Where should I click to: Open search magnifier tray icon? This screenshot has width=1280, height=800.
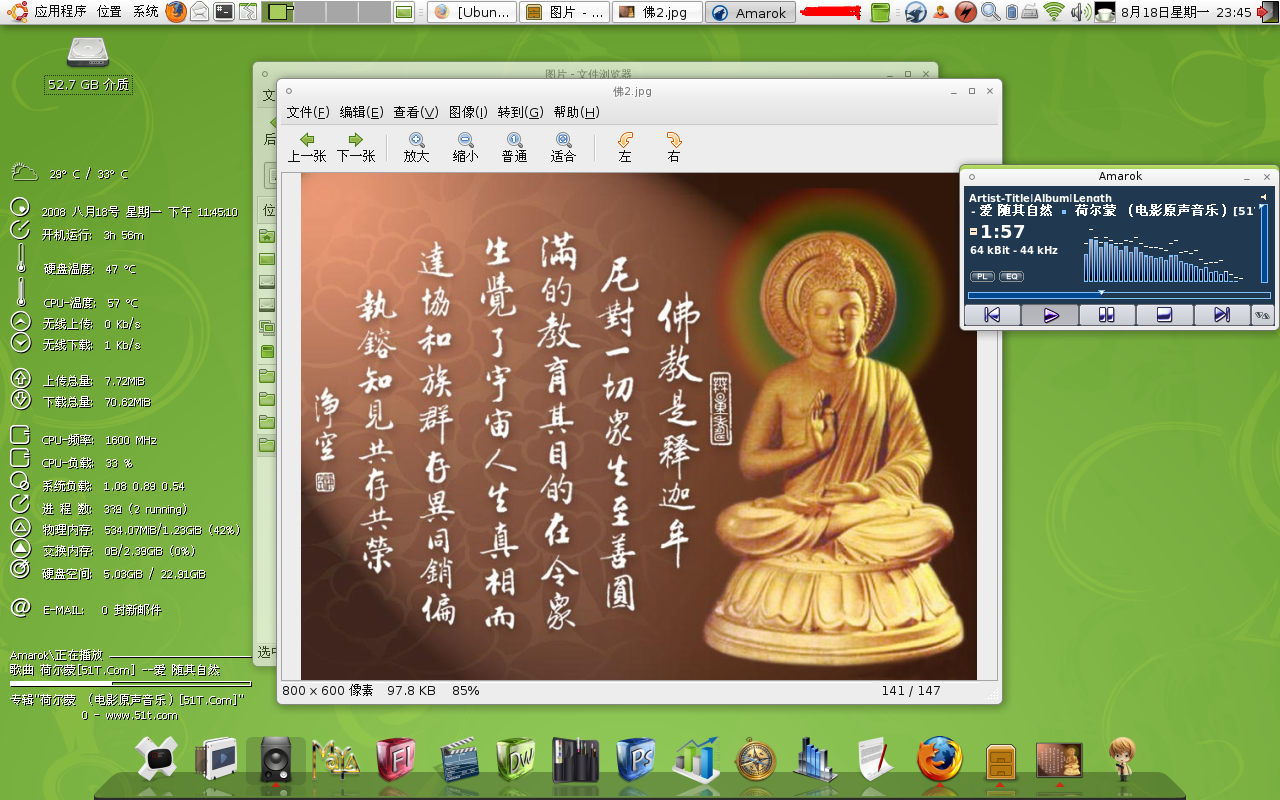(990, 12)
